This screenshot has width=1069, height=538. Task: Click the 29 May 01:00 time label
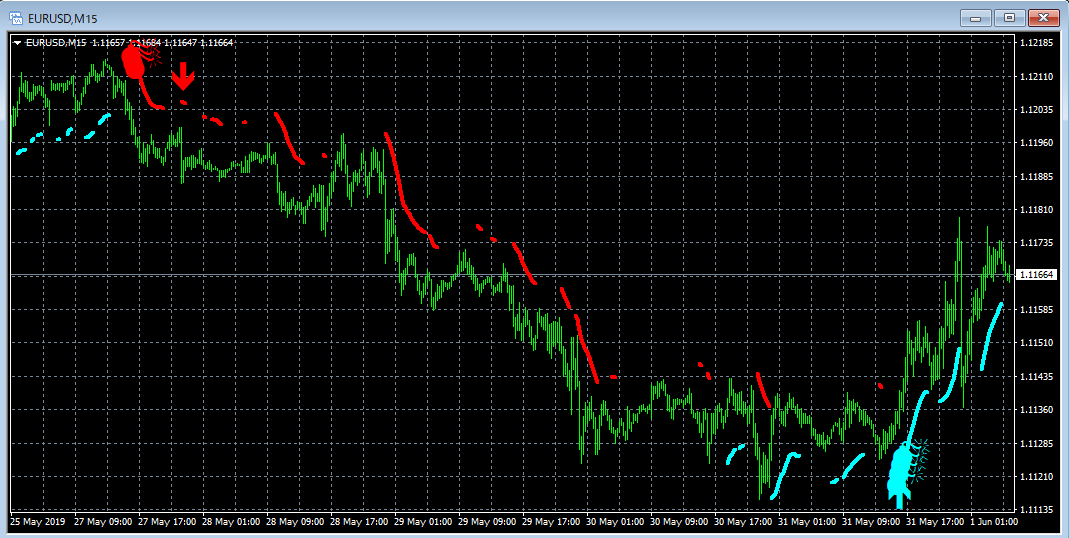click(x=423, y=522)
